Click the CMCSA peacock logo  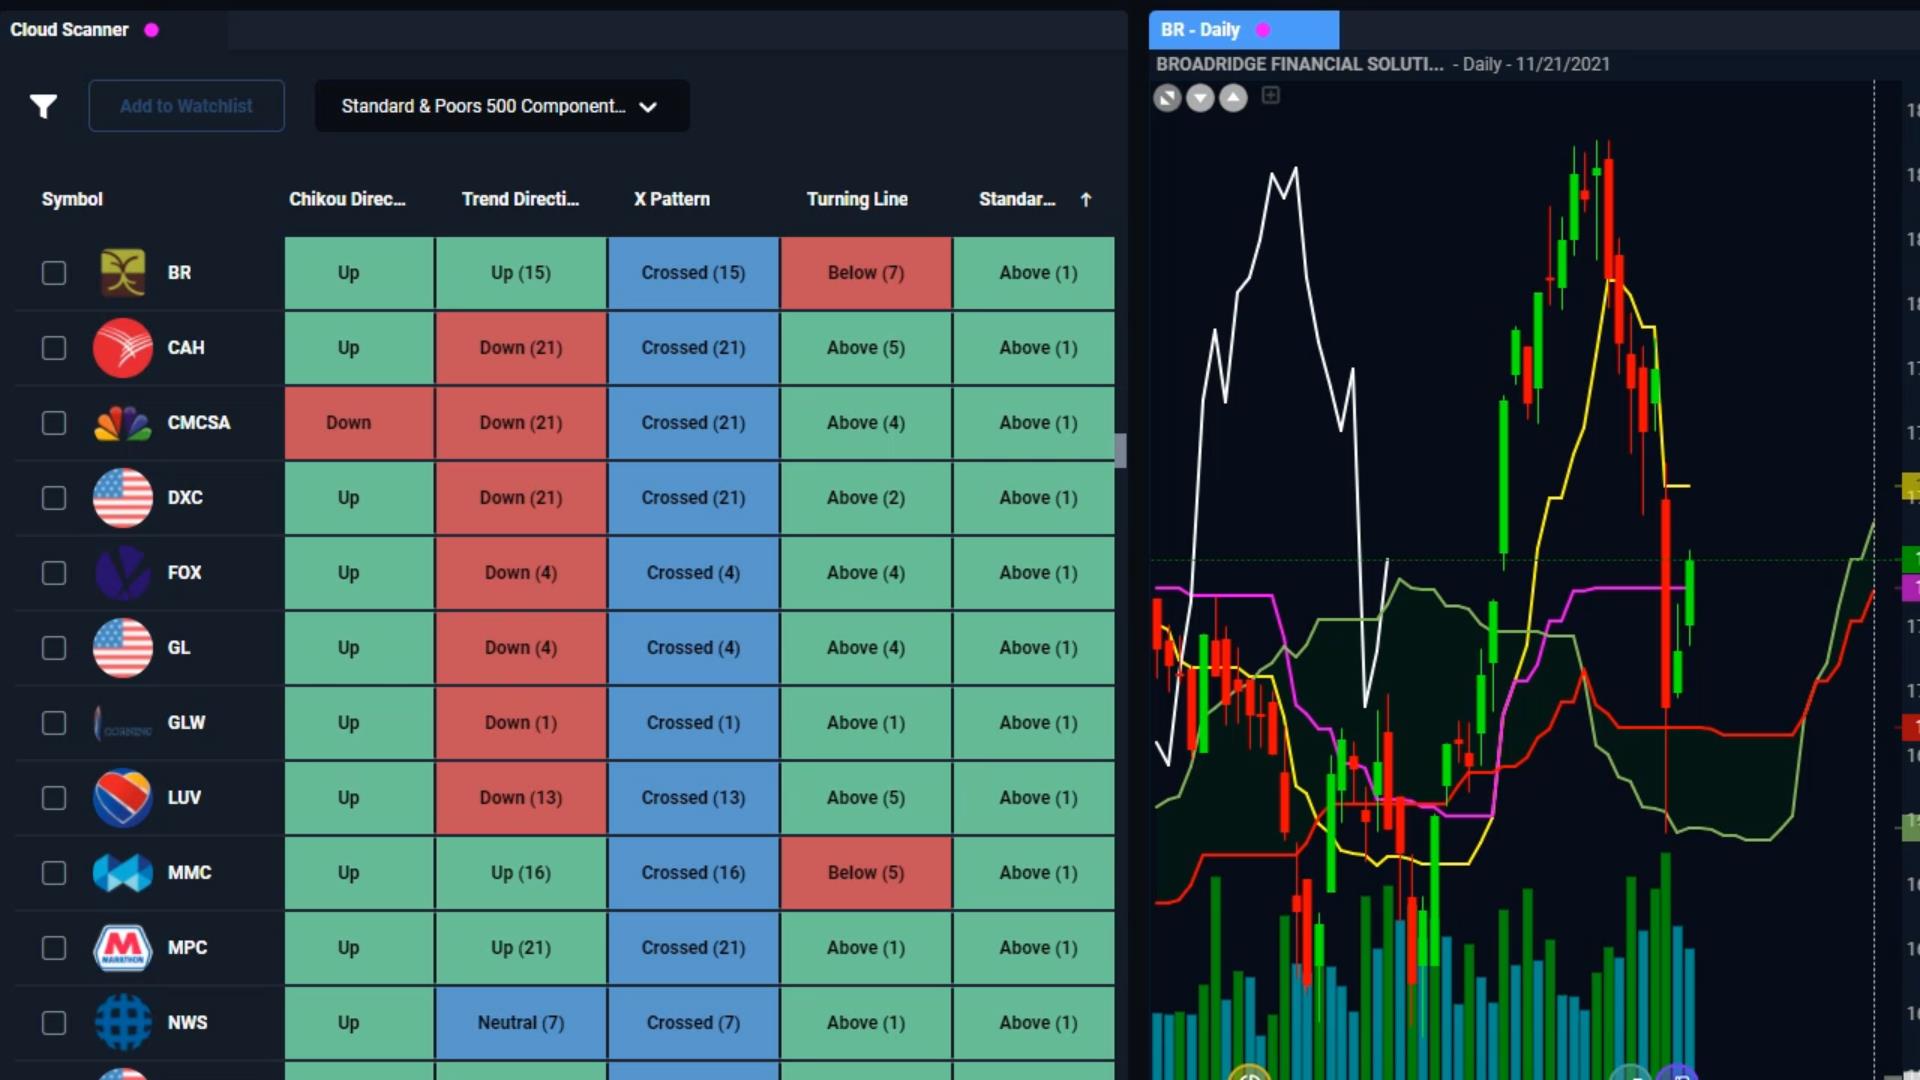tap(123, 423)
